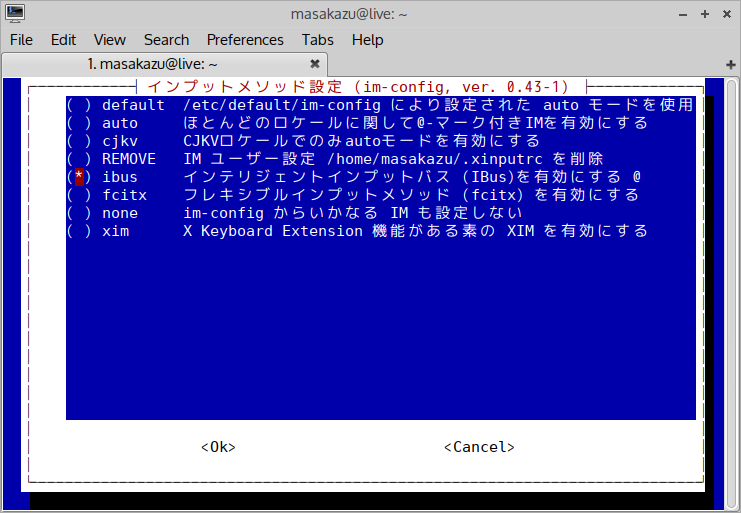Select the default radio option
Viewport: 741px width, 513px height.
click(x=79, y=105)
